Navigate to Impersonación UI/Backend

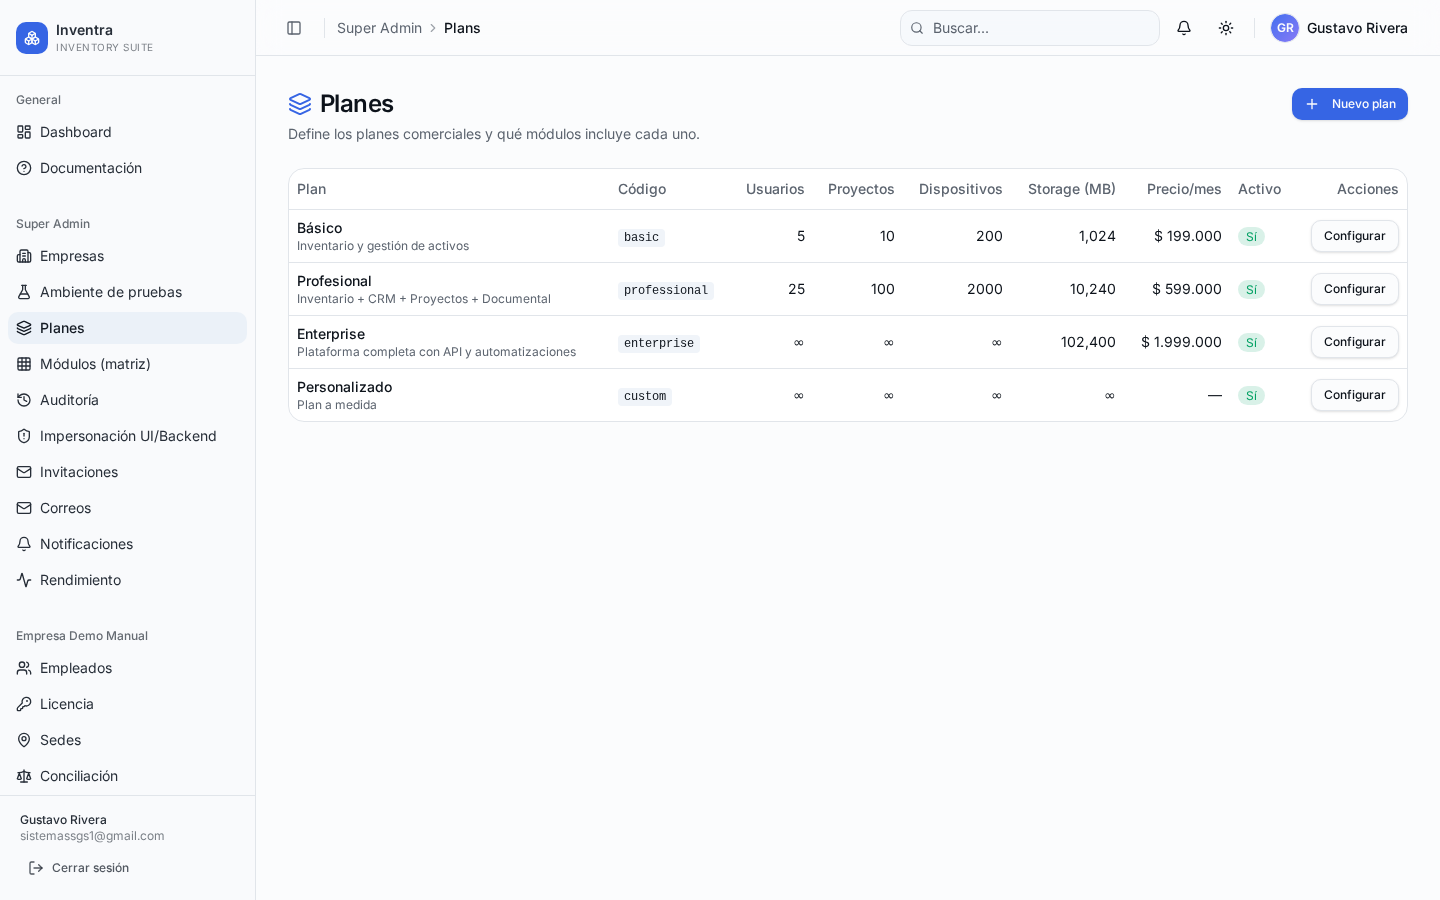coord(127,436)
